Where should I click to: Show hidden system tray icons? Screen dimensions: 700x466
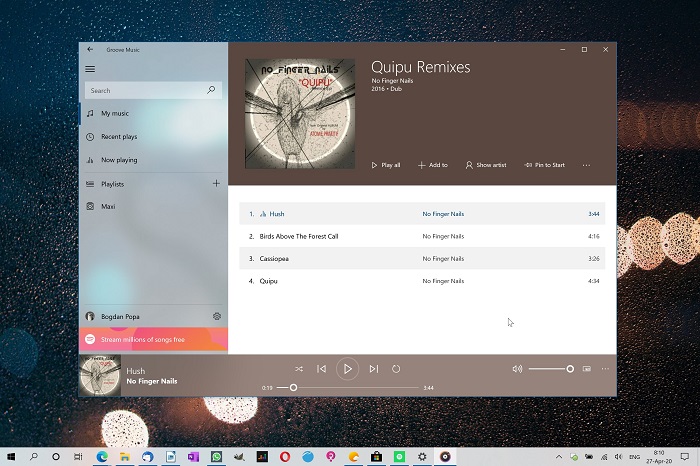[559, 457]
